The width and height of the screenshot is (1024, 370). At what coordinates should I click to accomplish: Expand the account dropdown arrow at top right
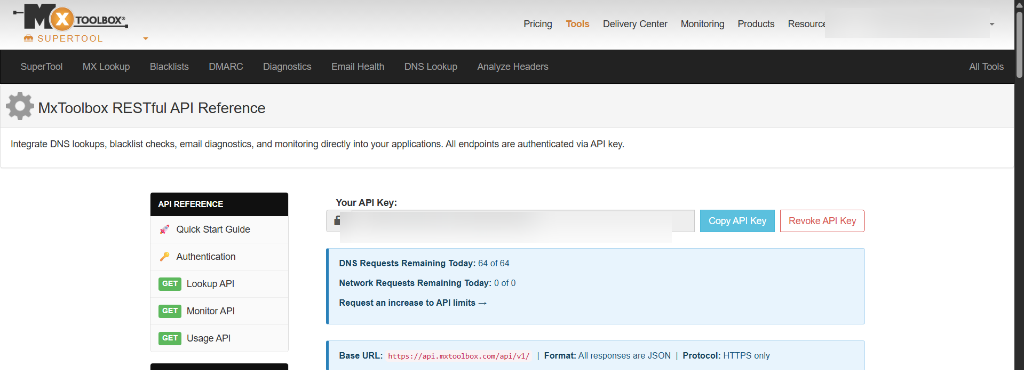click(992, 24)
